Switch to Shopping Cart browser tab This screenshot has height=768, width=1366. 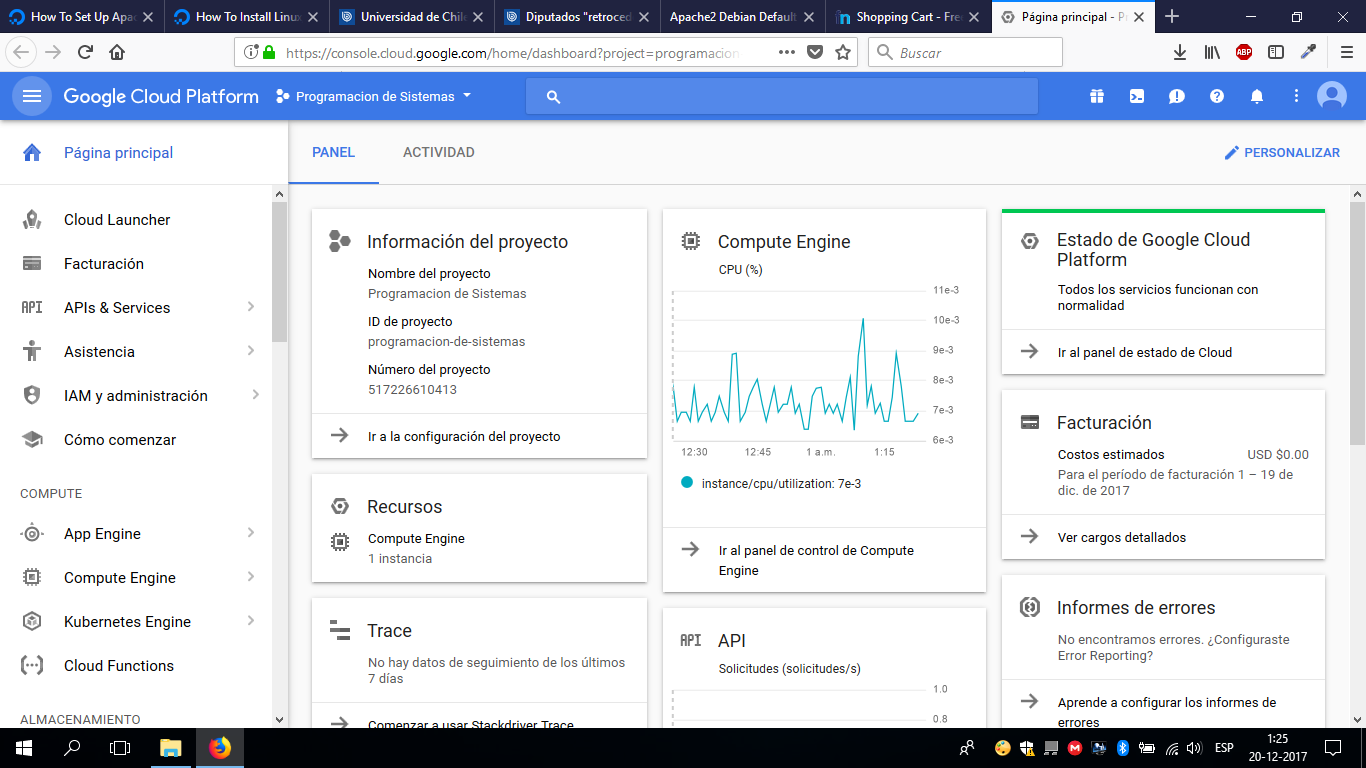908,17
